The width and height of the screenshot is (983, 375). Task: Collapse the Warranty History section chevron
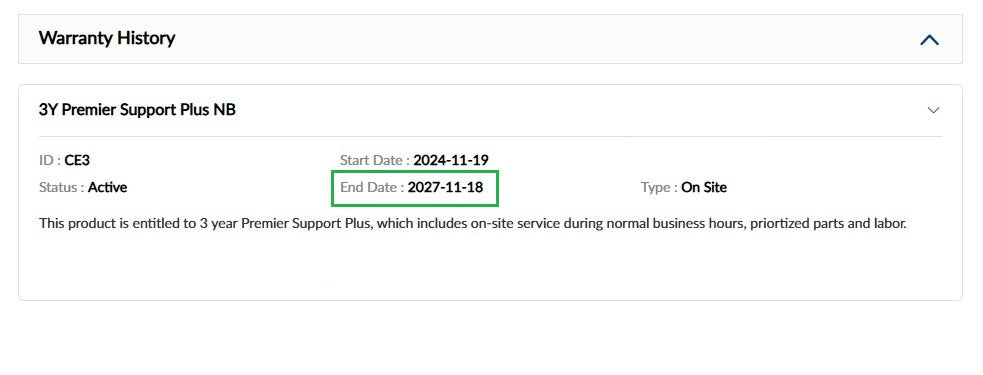pos(929,40)
